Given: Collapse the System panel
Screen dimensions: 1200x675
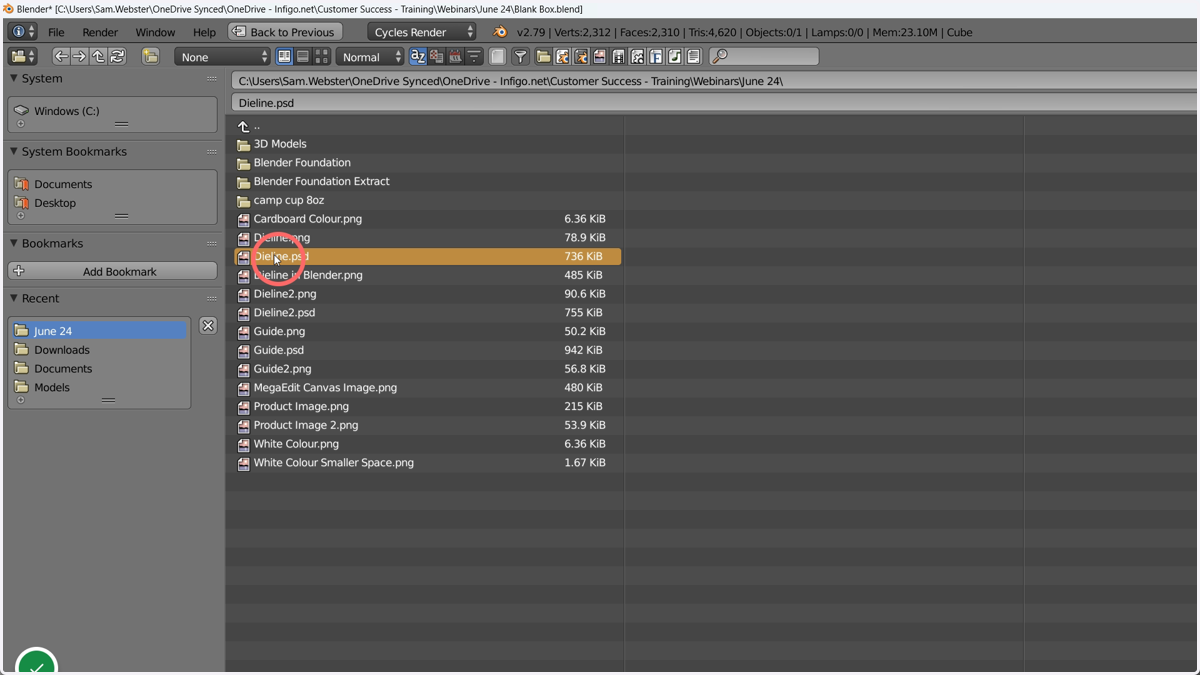Looking at the screenshot, I should pos(14,78).
